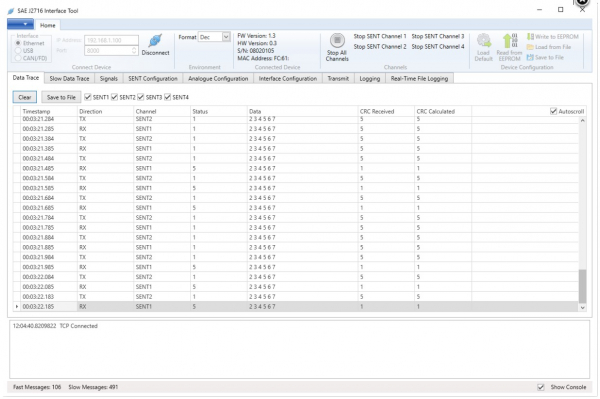Click the Save to File disk icon
Viewport: 600px width, 399px height.
(x=530, y=57)
